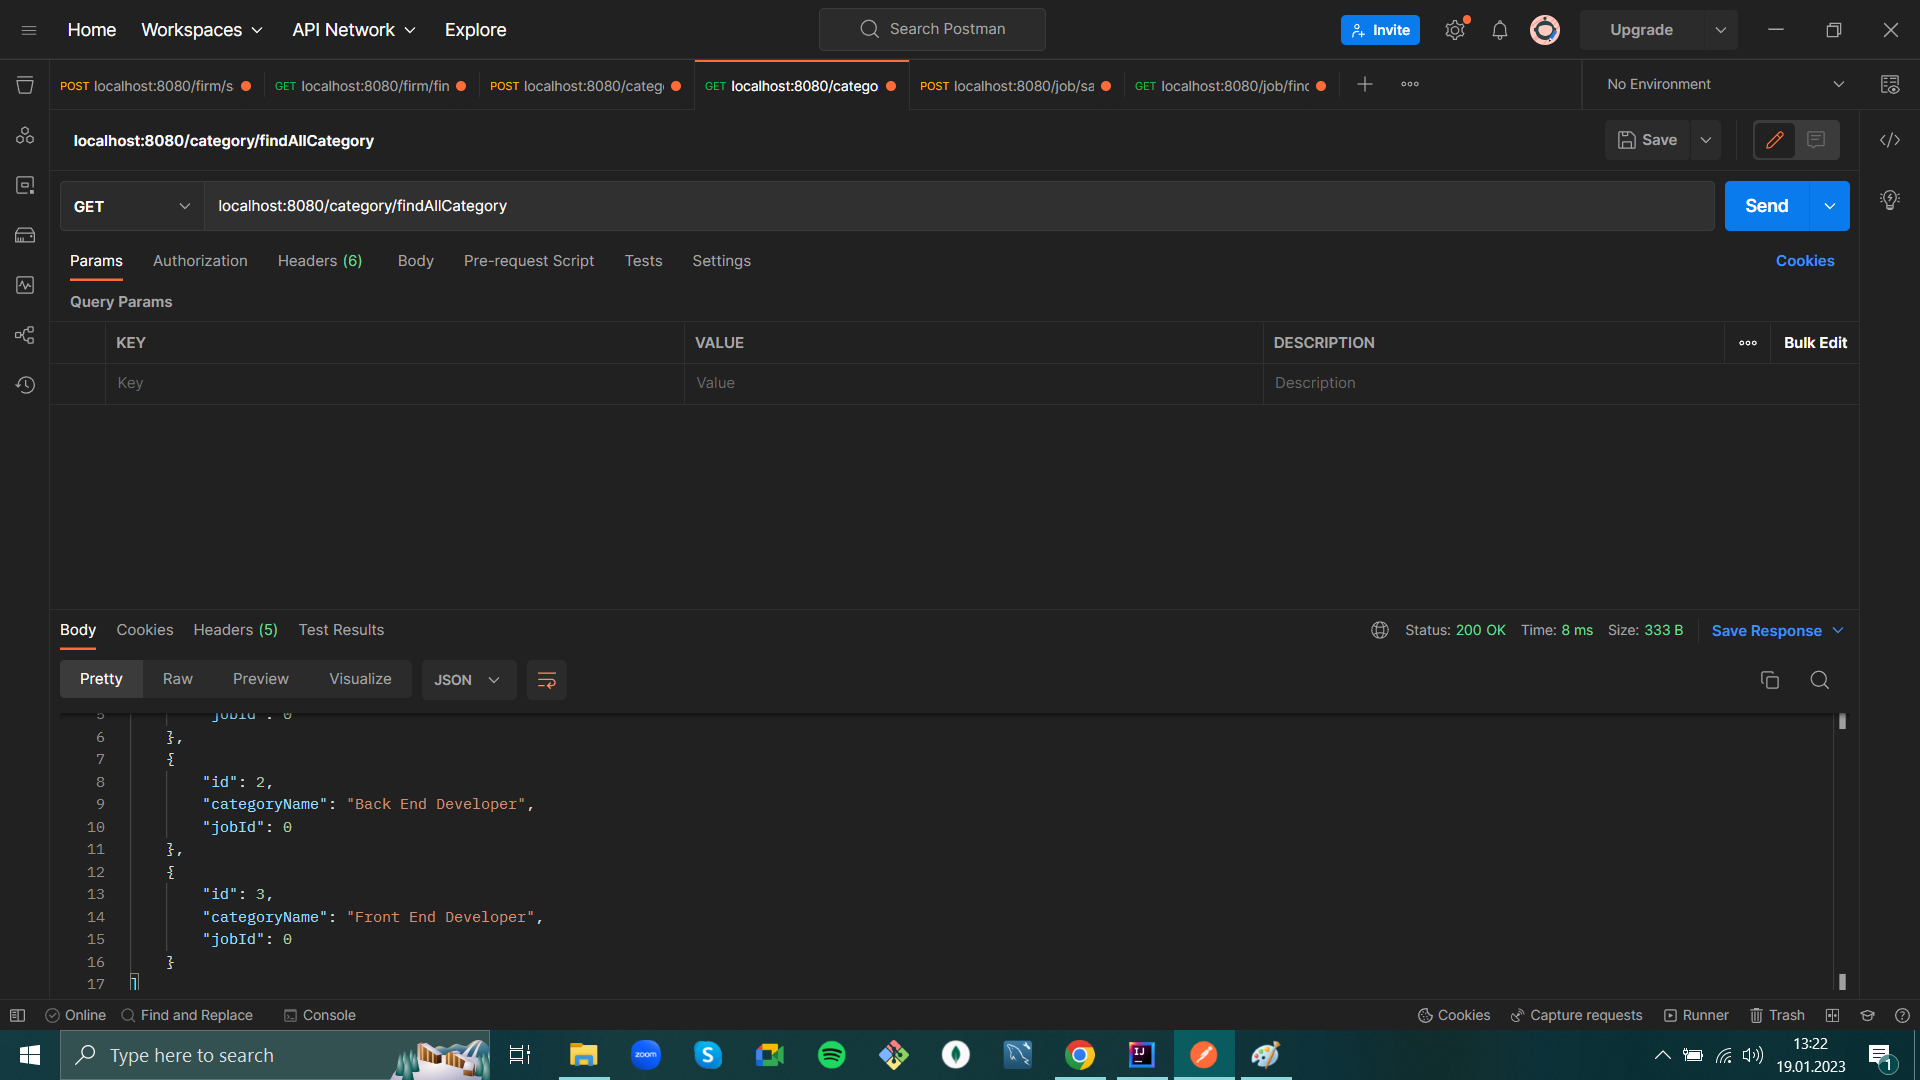This screenshot has height=1080, width=1920.
Task: Open the Console from the bottom bar
Action: [320, 1015]
